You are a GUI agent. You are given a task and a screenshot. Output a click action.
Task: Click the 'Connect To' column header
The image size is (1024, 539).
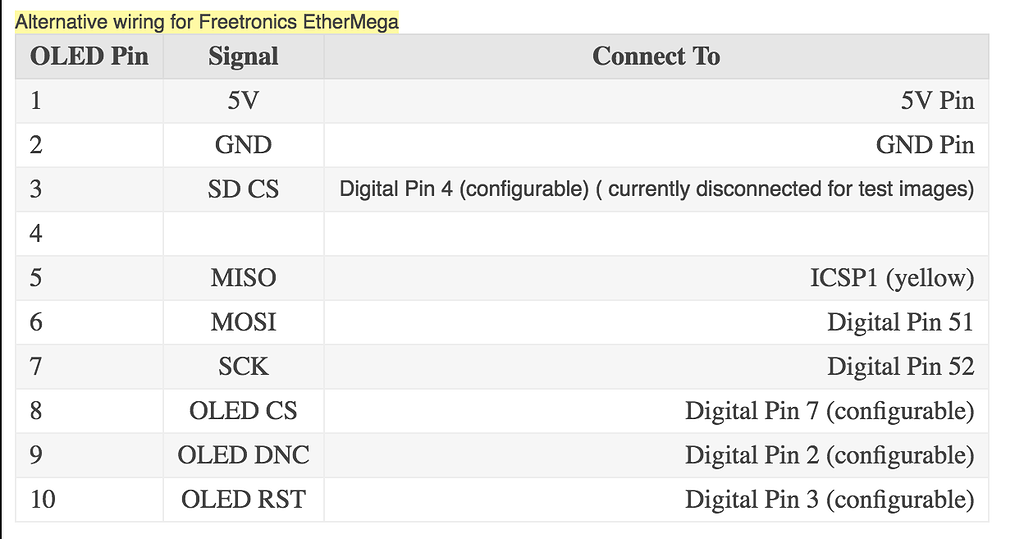(656, 57)
